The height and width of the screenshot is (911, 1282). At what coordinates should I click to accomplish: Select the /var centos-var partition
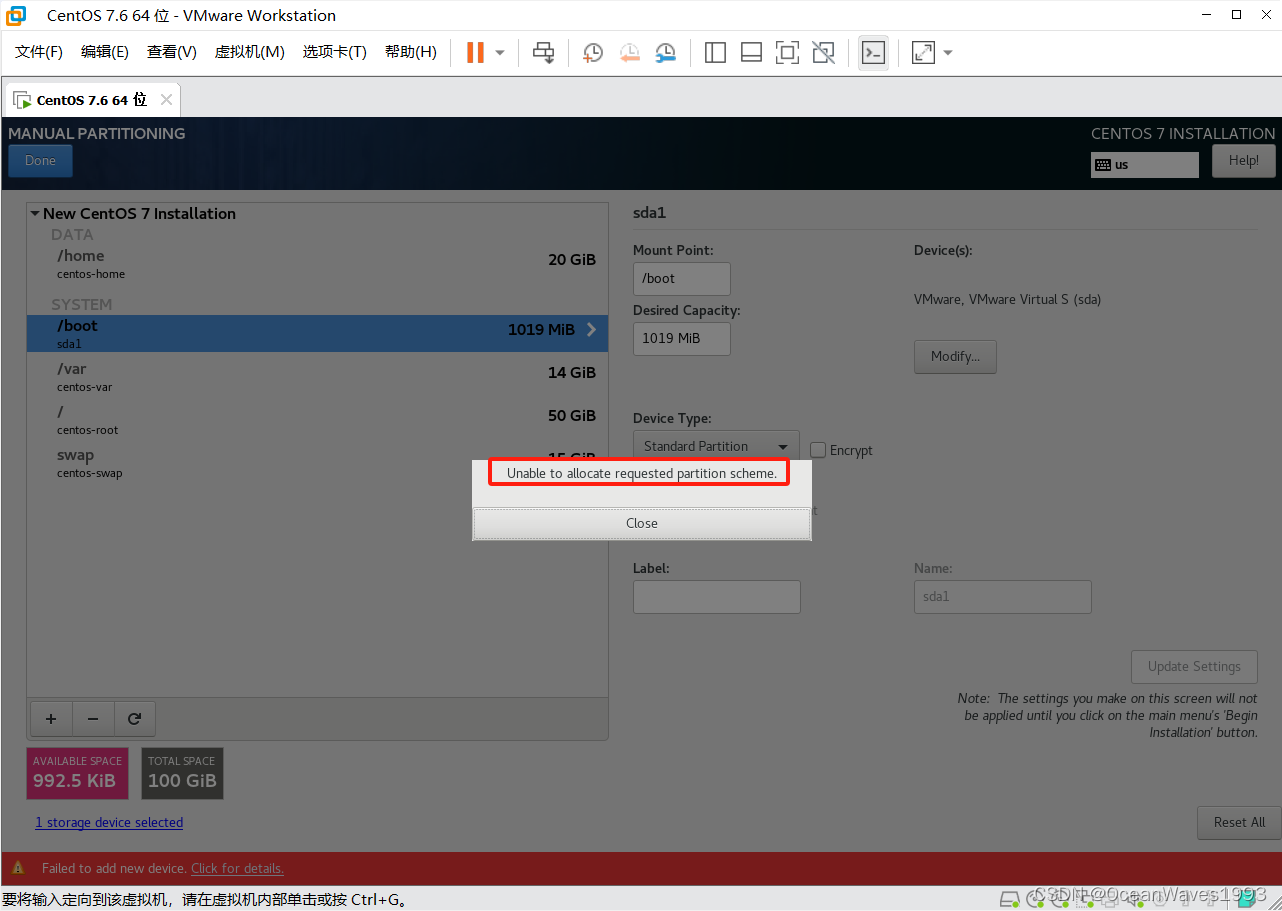click(317, 376)
